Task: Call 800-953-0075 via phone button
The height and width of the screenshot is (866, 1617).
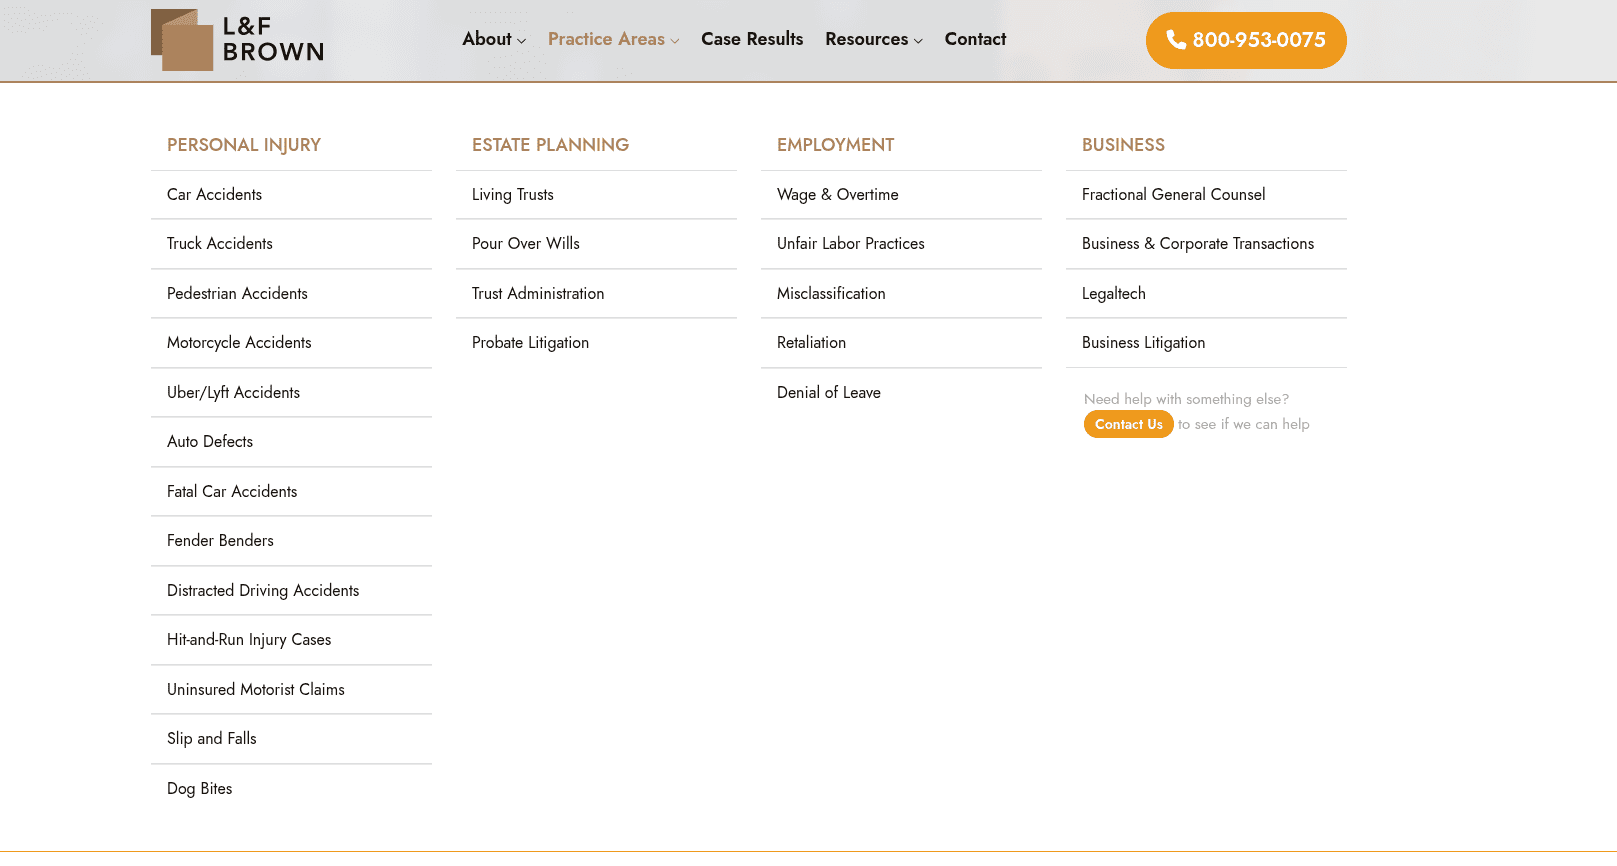Action: [1246, 40]
